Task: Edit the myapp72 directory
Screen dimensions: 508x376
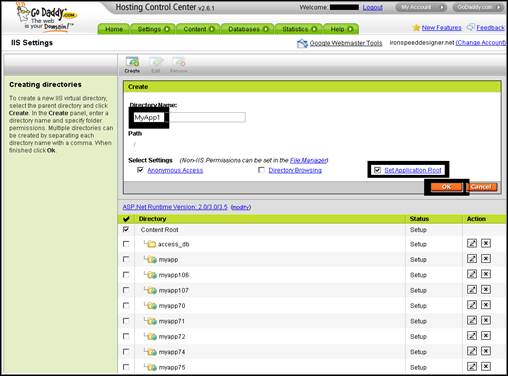Action: 472,336
